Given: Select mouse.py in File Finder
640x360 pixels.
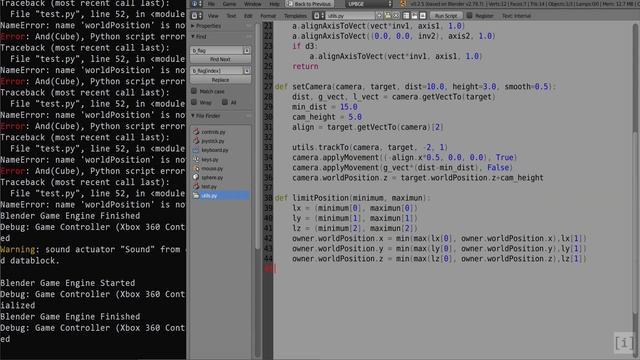Looking at the screenshot, I should [x=221, y=168].
